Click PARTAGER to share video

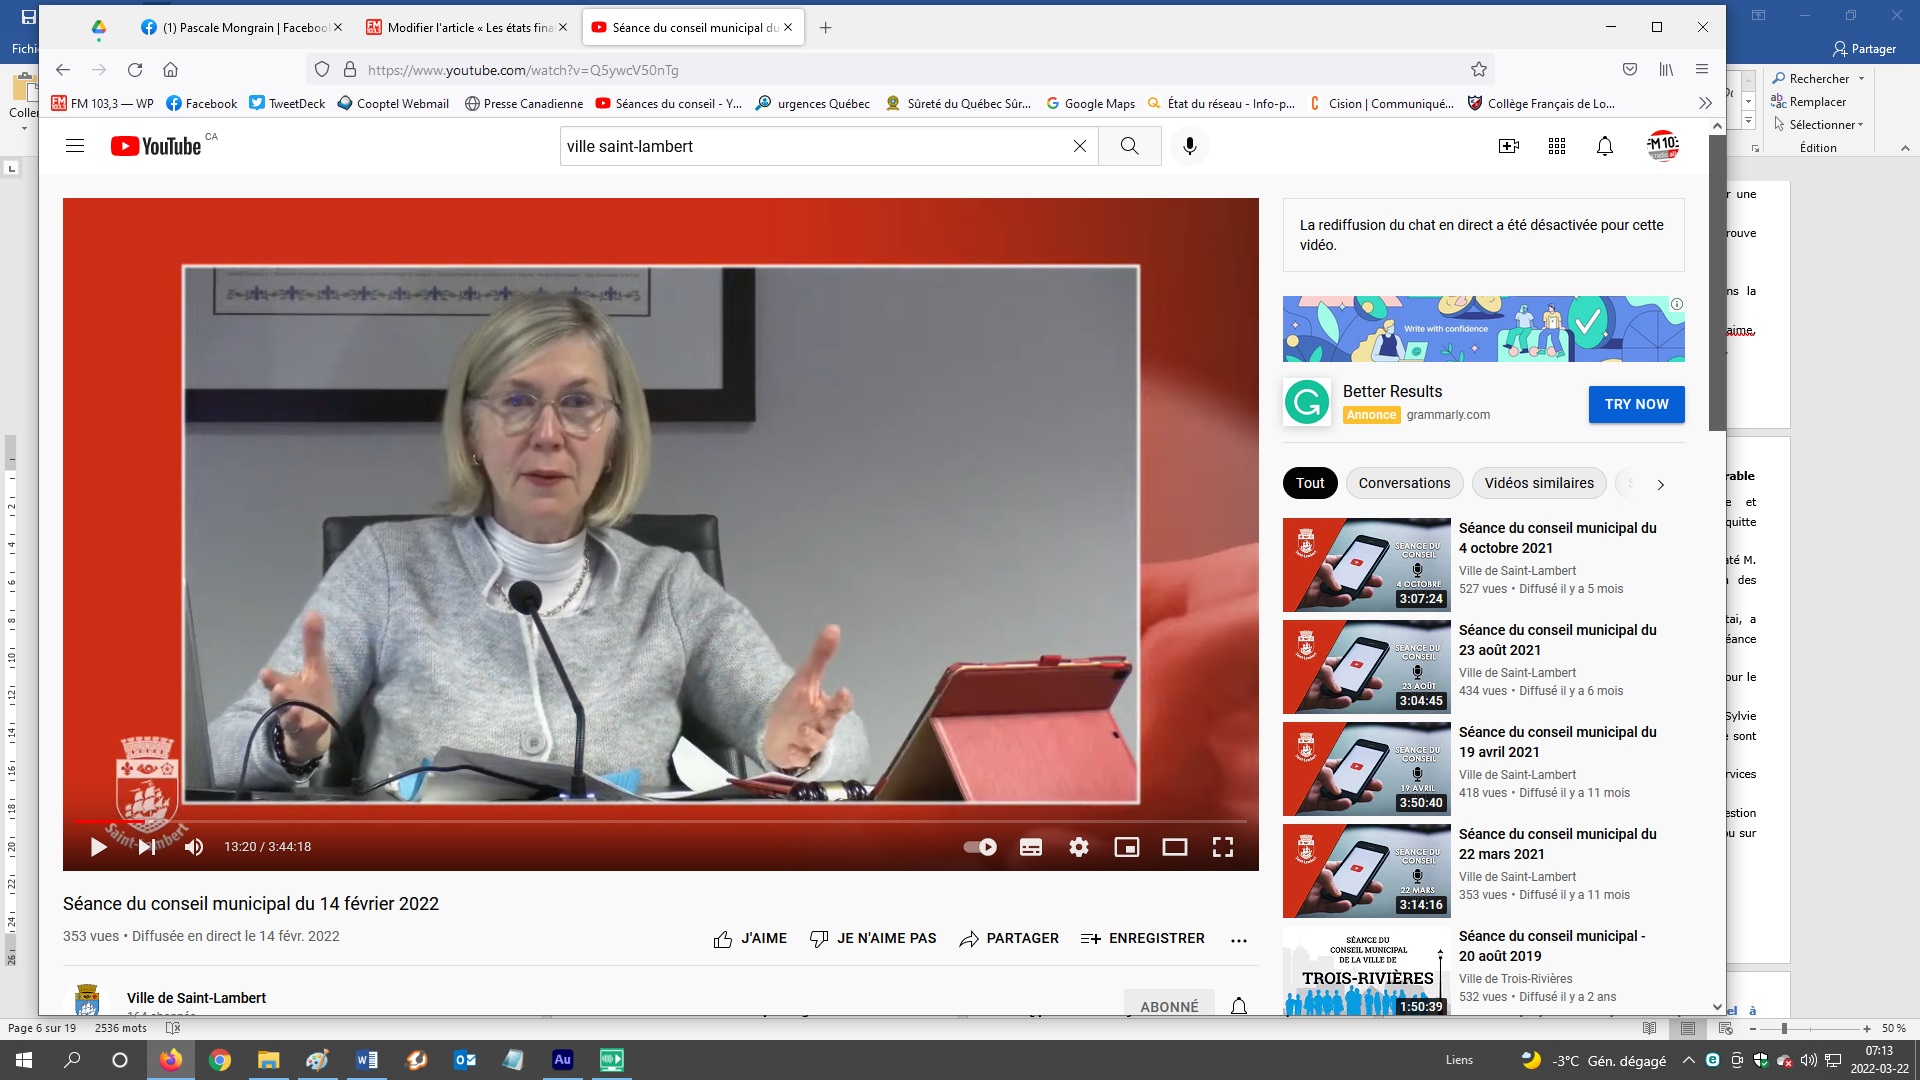pyautogui.click(x=1008, y=938)
